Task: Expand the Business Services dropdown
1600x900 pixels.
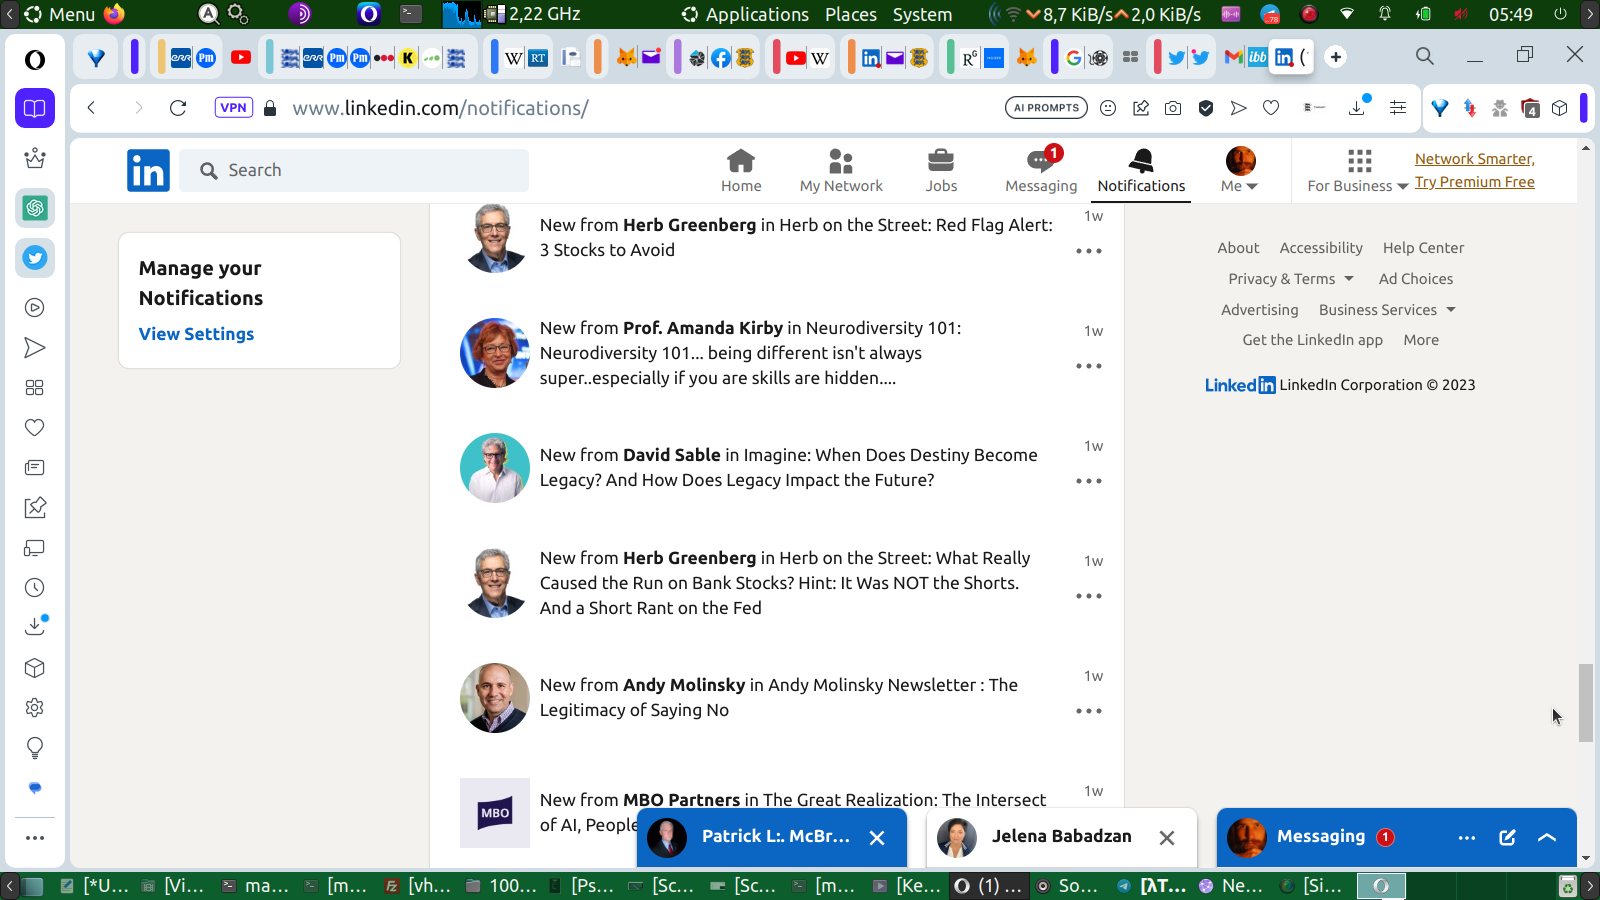Action: [x=1387, y=310]
